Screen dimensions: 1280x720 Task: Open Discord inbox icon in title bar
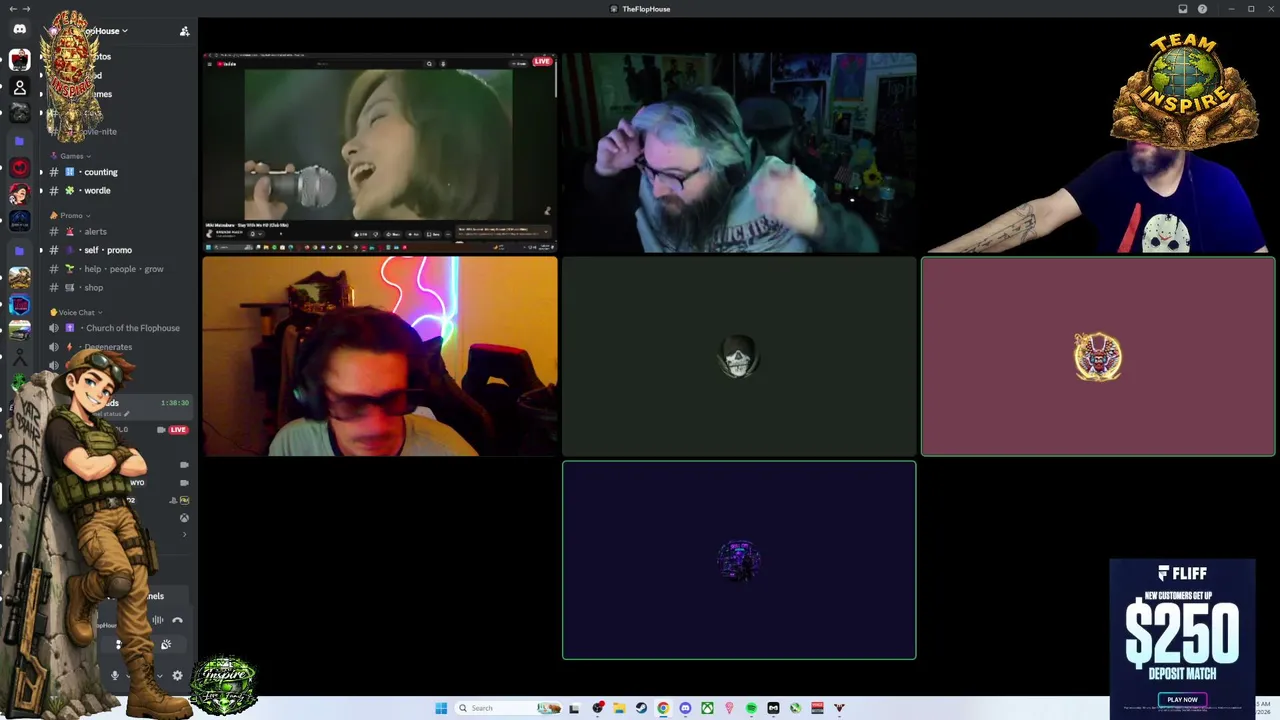pos(1183,9)
